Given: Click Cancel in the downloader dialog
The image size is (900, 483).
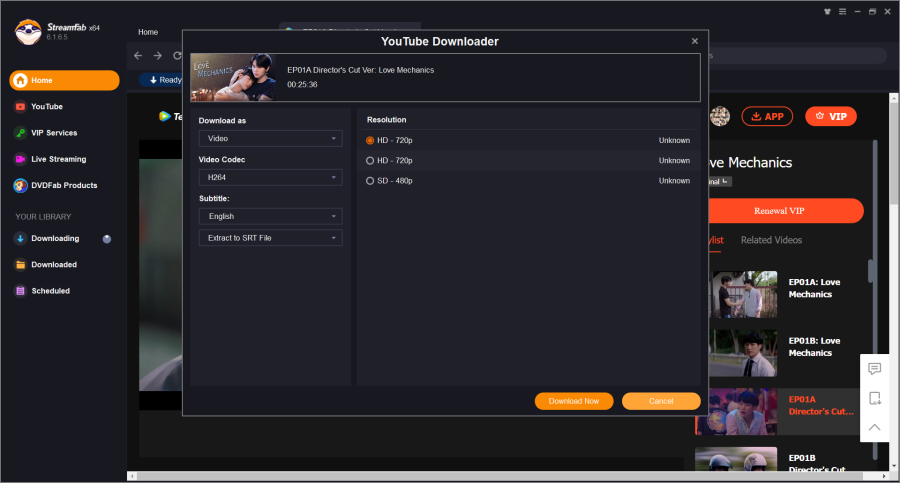Looking at the screenshot, I should click(x=661, y=401).
